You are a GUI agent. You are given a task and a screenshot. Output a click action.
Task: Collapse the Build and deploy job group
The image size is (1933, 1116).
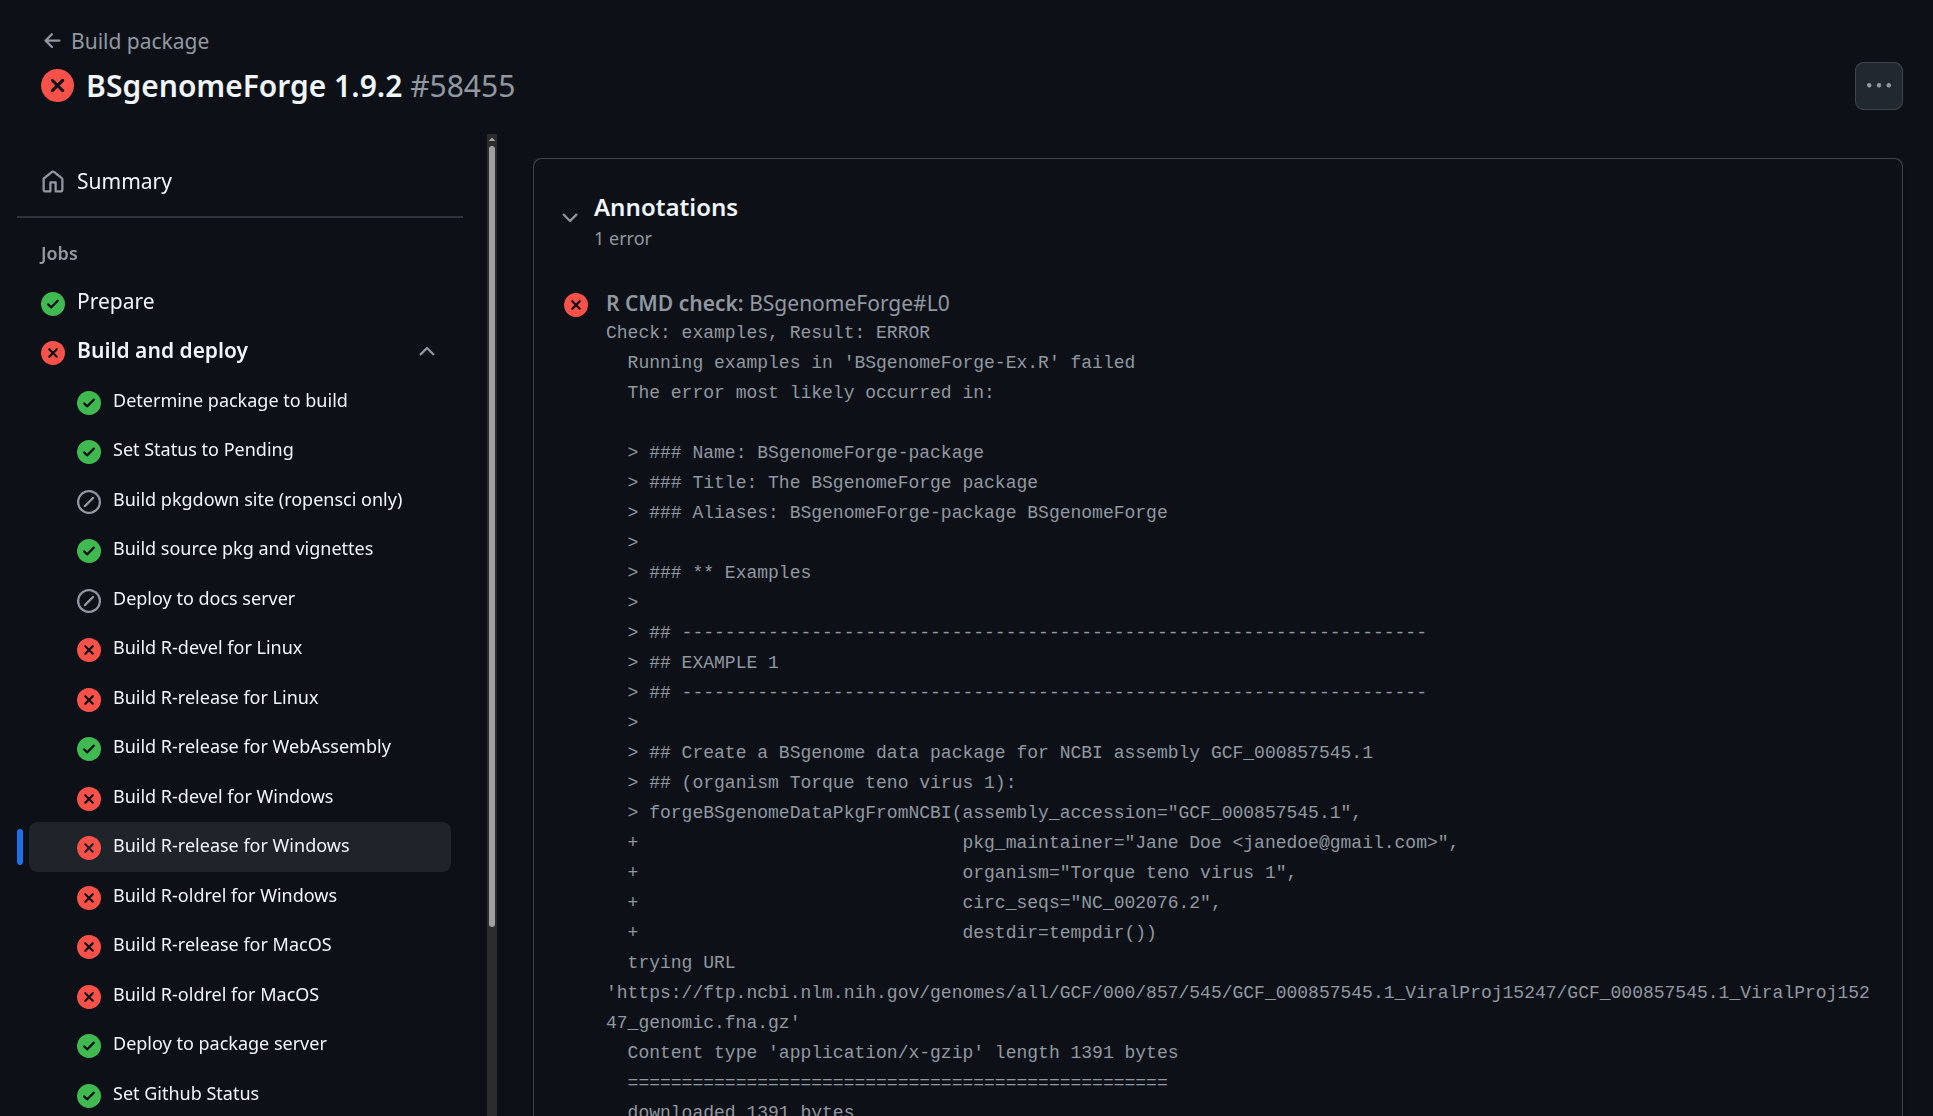[427, 352]
